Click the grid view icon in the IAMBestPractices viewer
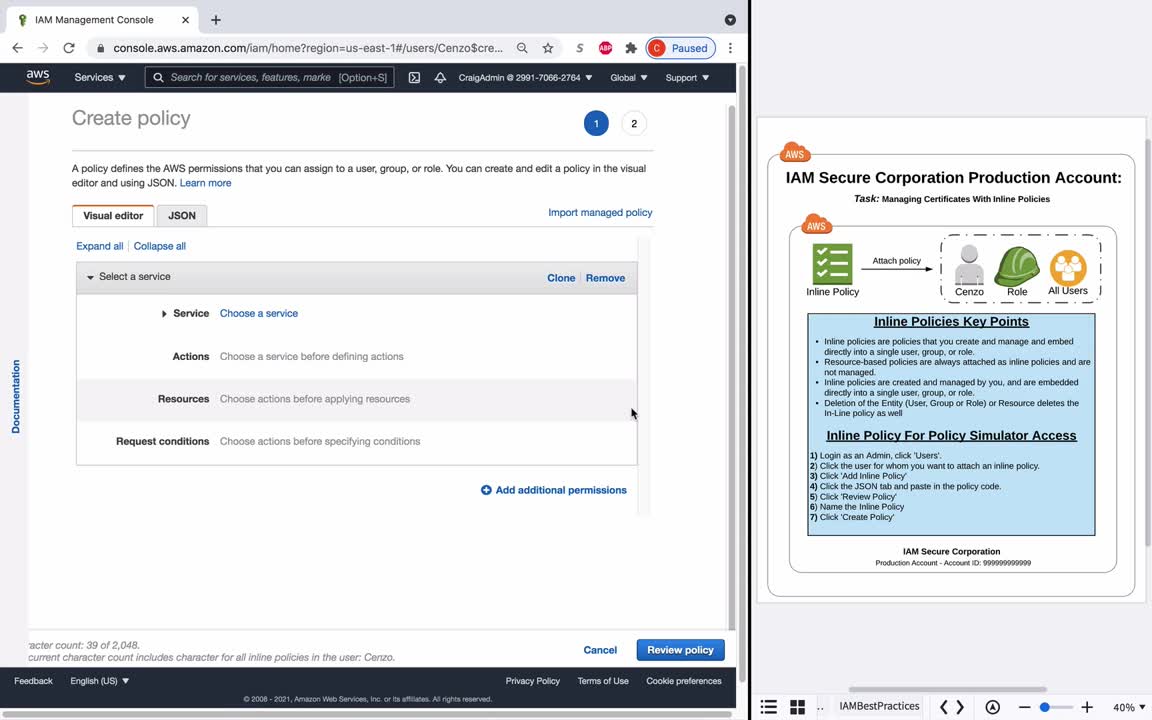Screen dimensions: 1152x720 pos(798,707)
